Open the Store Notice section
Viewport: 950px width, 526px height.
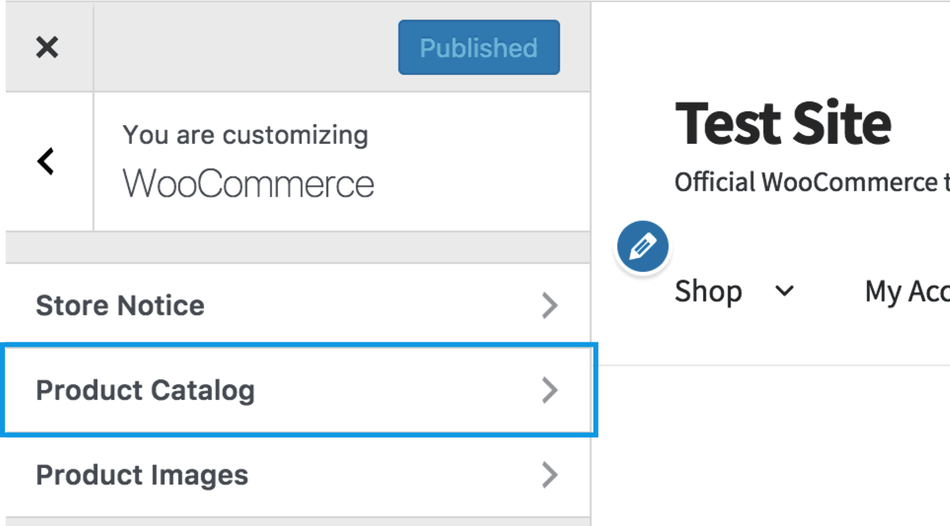click(120, 305)
